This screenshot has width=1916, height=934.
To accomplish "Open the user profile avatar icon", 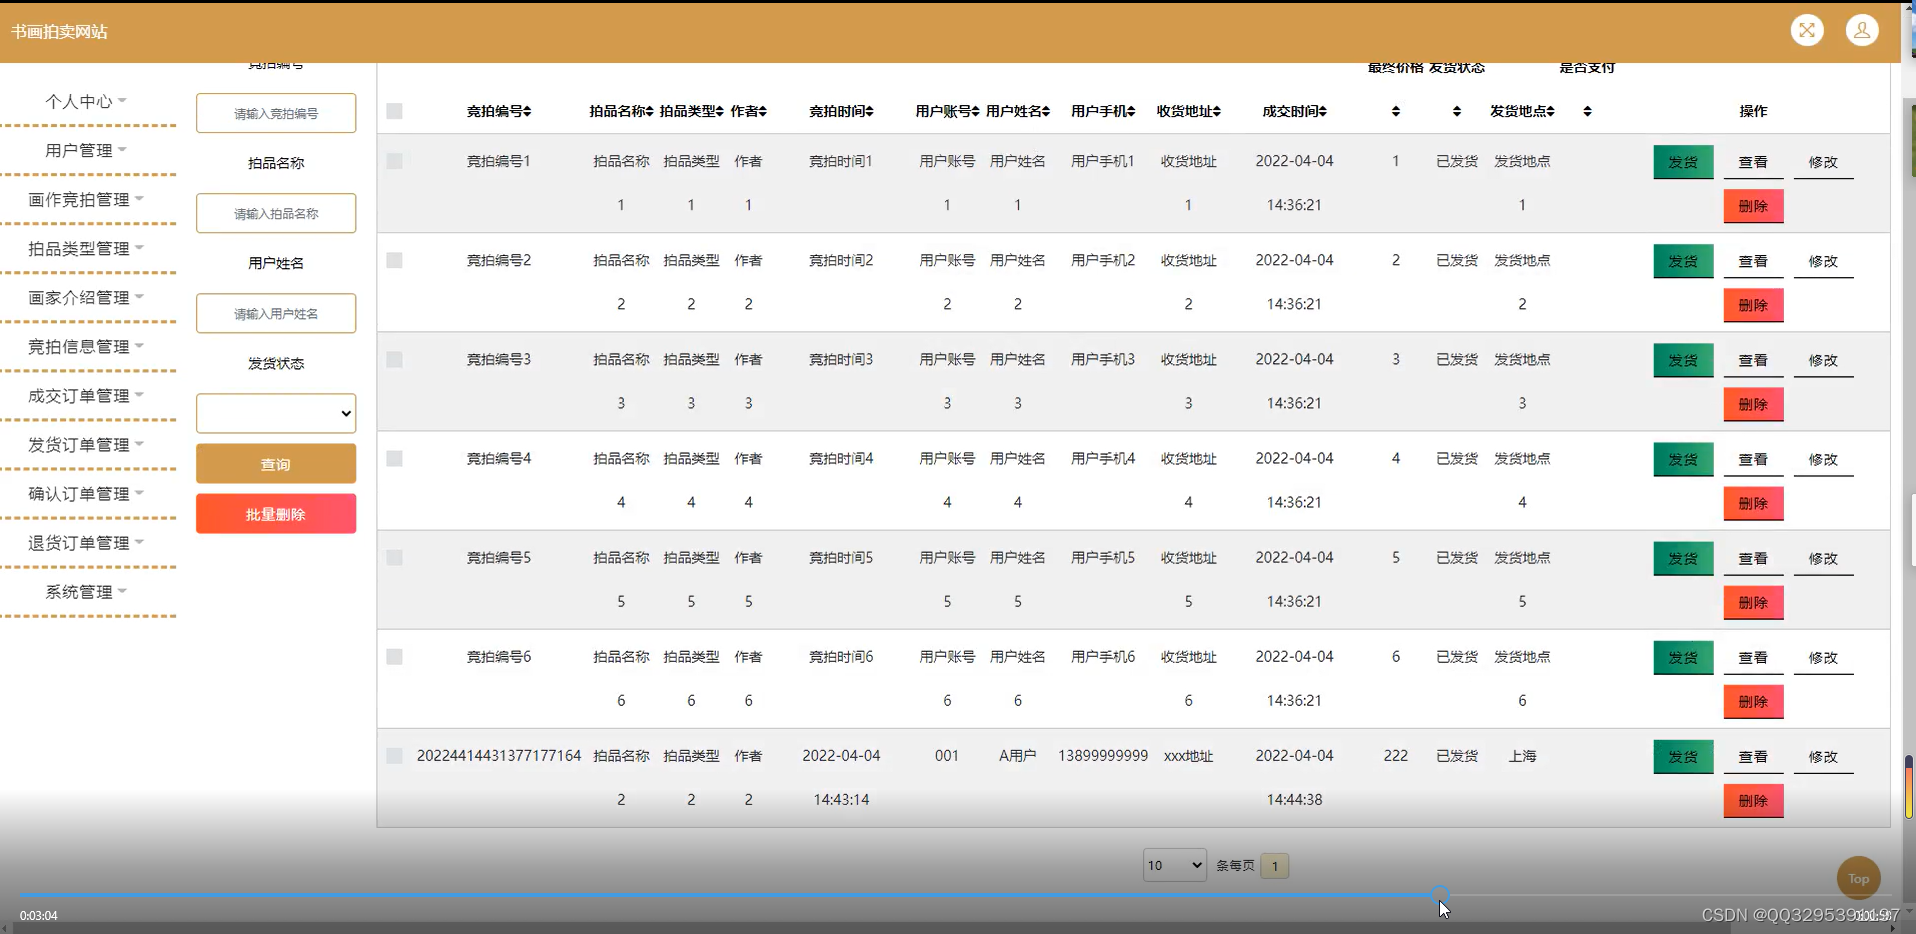I will (1862, 30).
